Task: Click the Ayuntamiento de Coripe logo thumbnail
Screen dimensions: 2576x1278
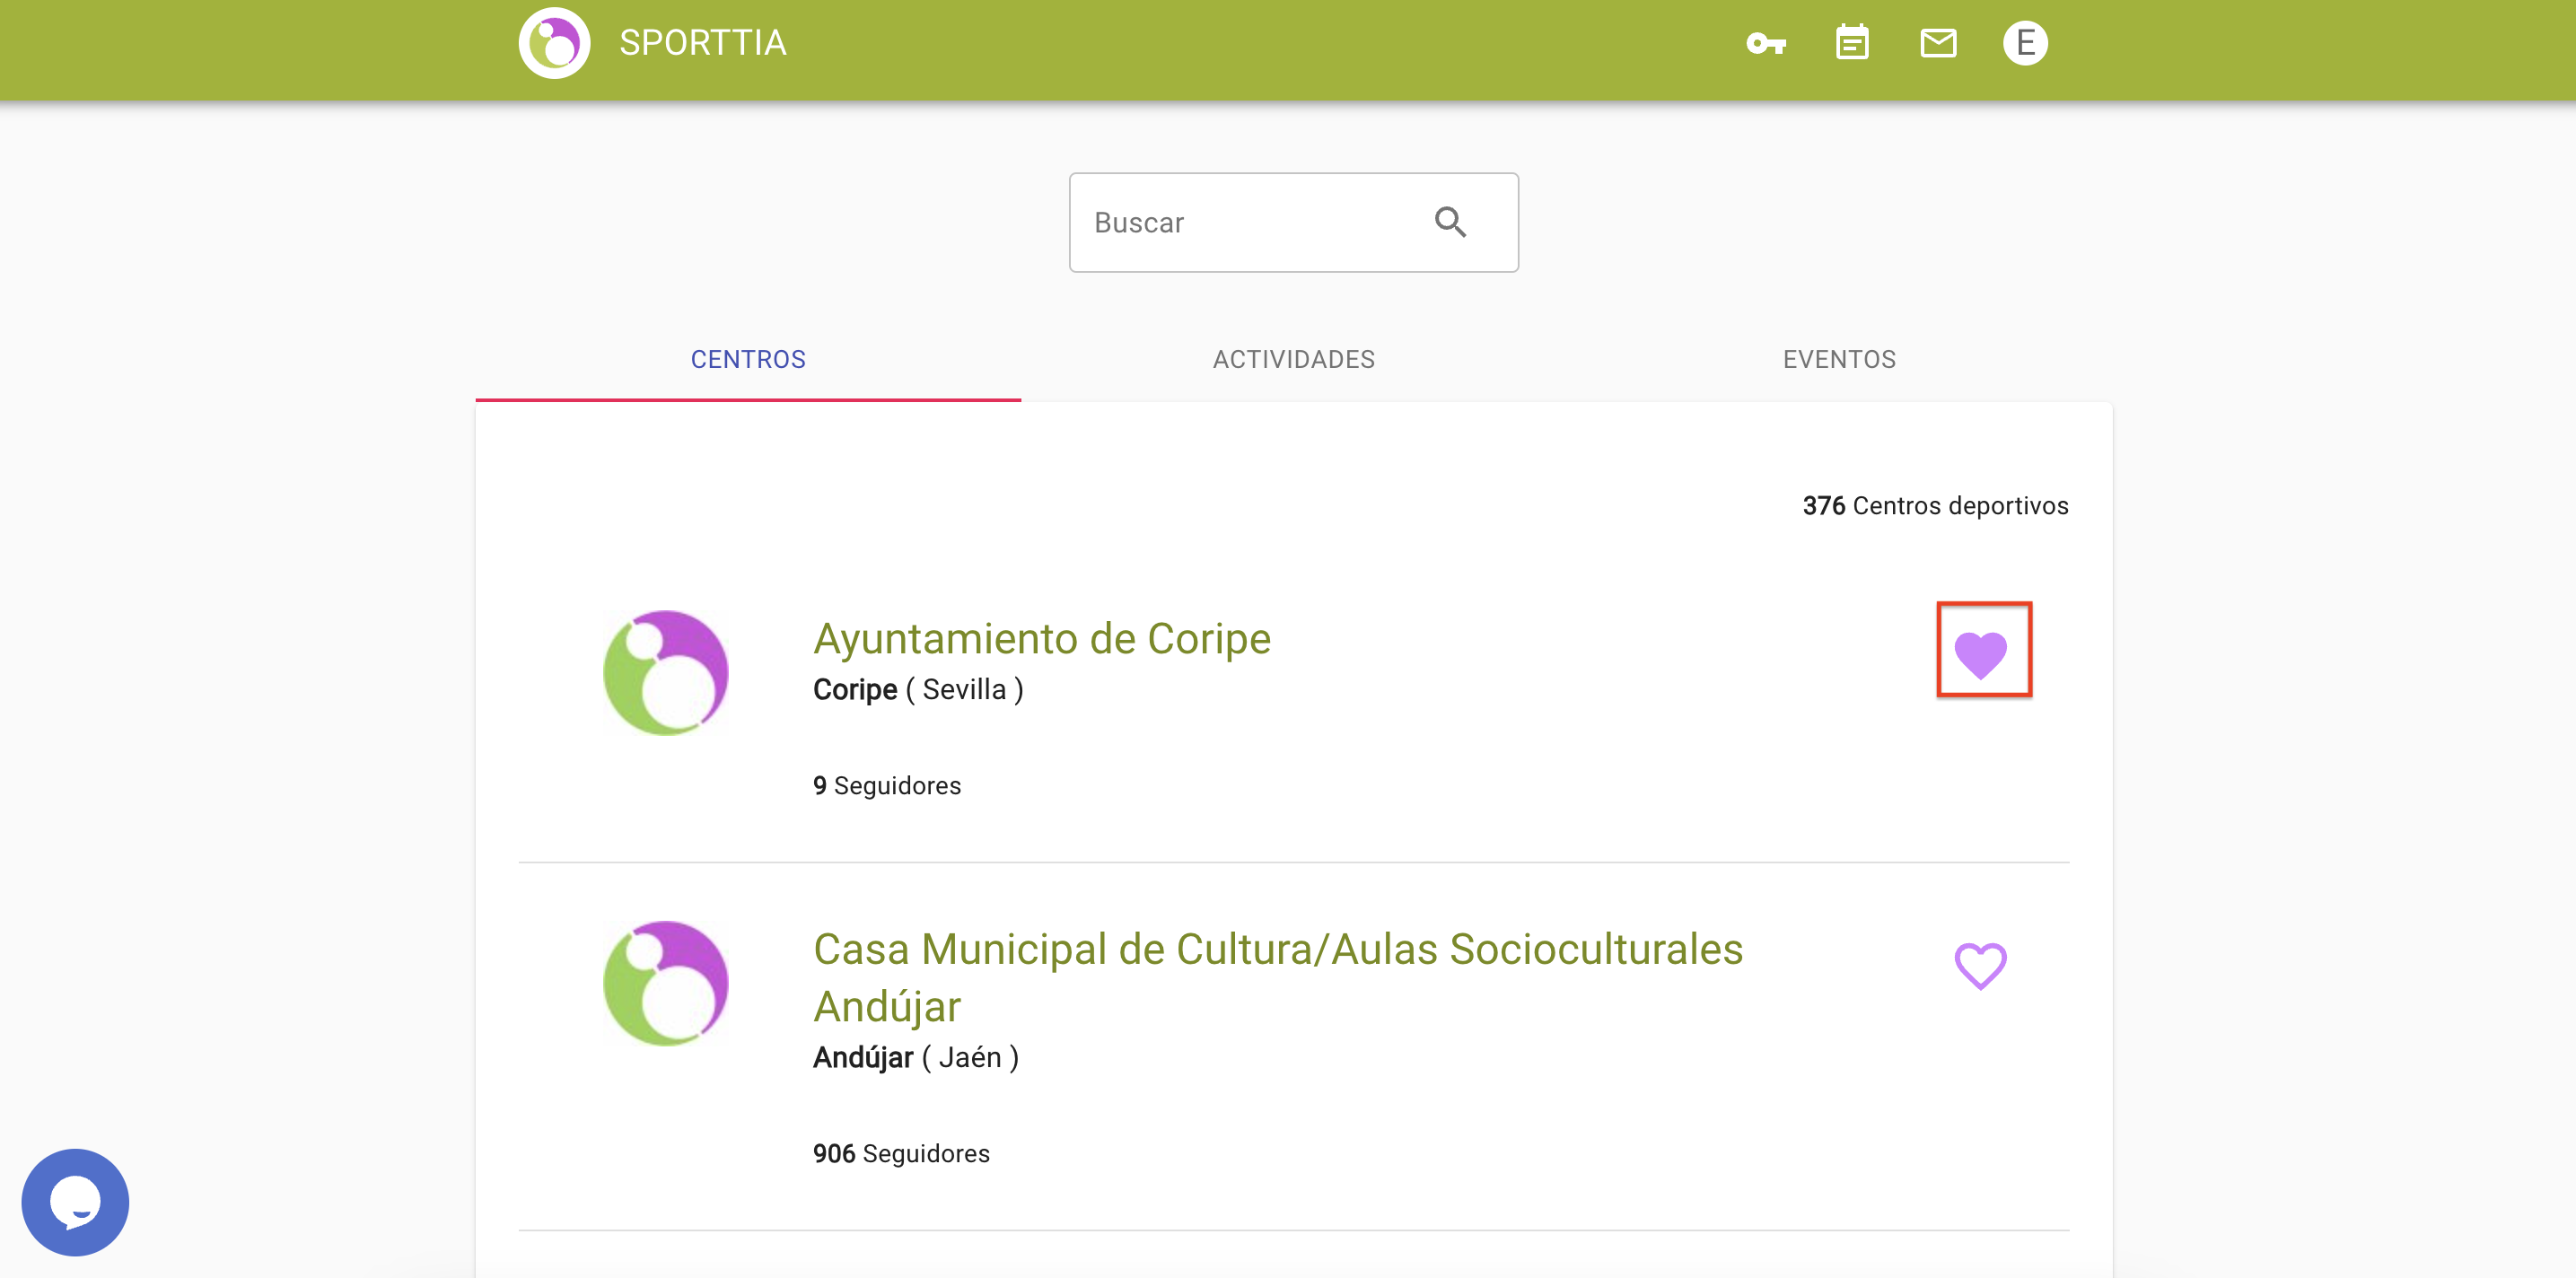Action: tap(666, 673)
